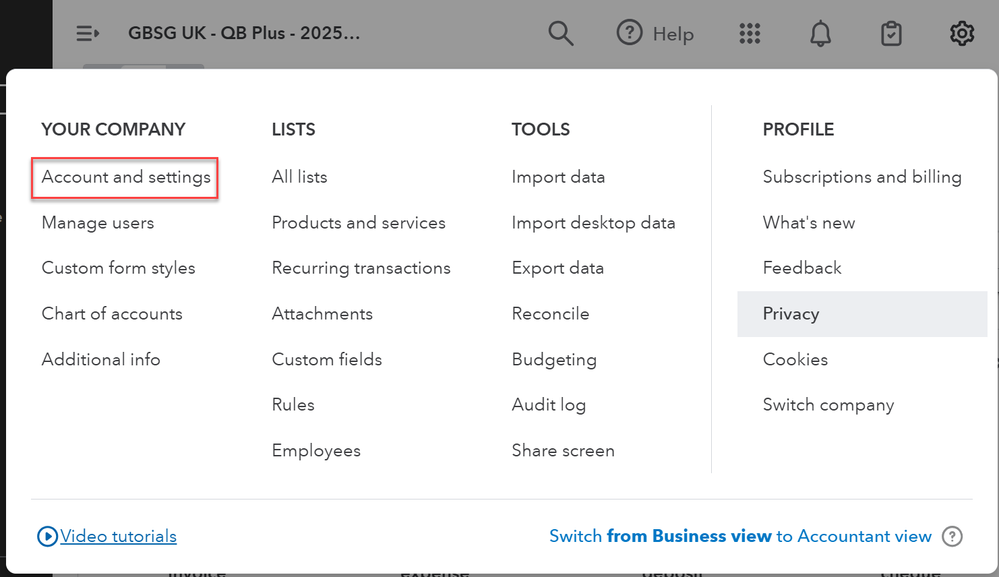This screenshot has width=999, height=577.
Task: Select Export data
Action: click(x=557, y=268)
